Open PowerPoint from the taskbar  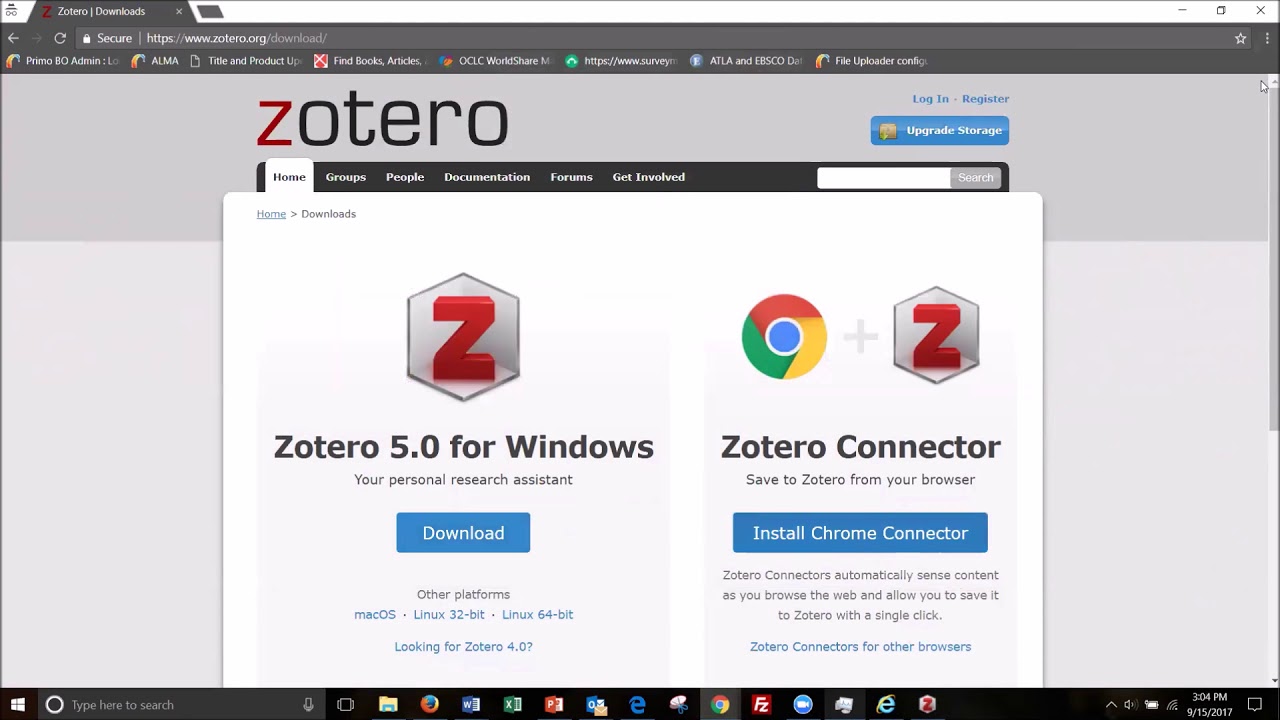(x=554, y=705)
